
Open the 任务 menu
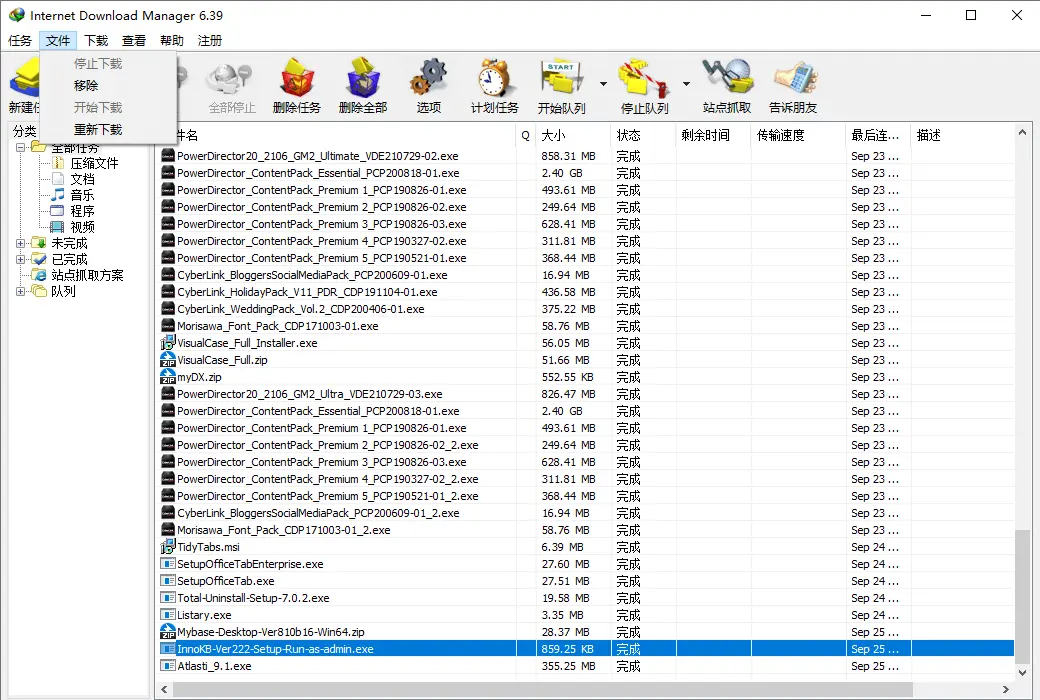[20, 40]
